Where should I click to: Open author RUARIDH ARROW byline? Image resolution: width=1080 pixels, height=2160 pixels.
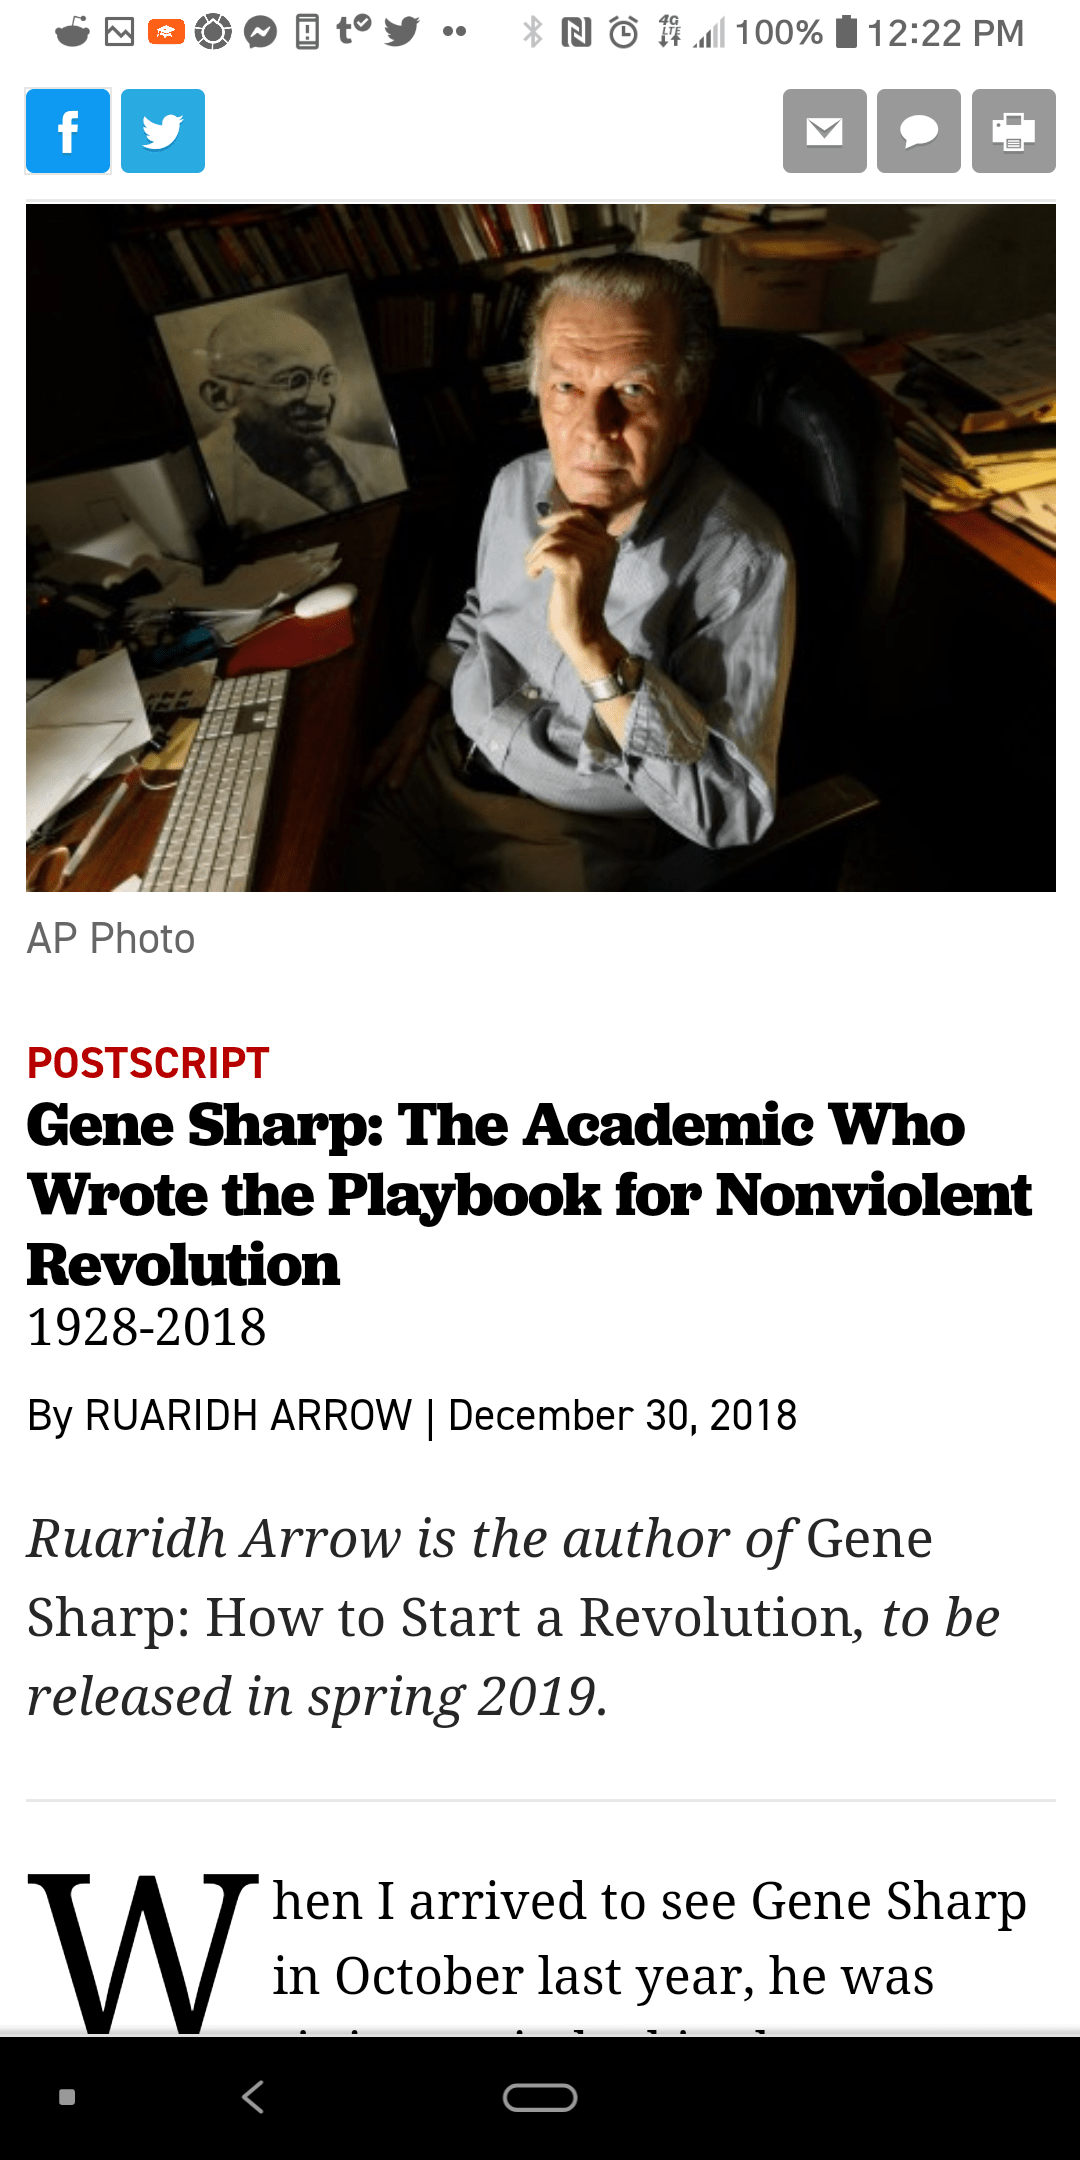[x=248, y=1415]
